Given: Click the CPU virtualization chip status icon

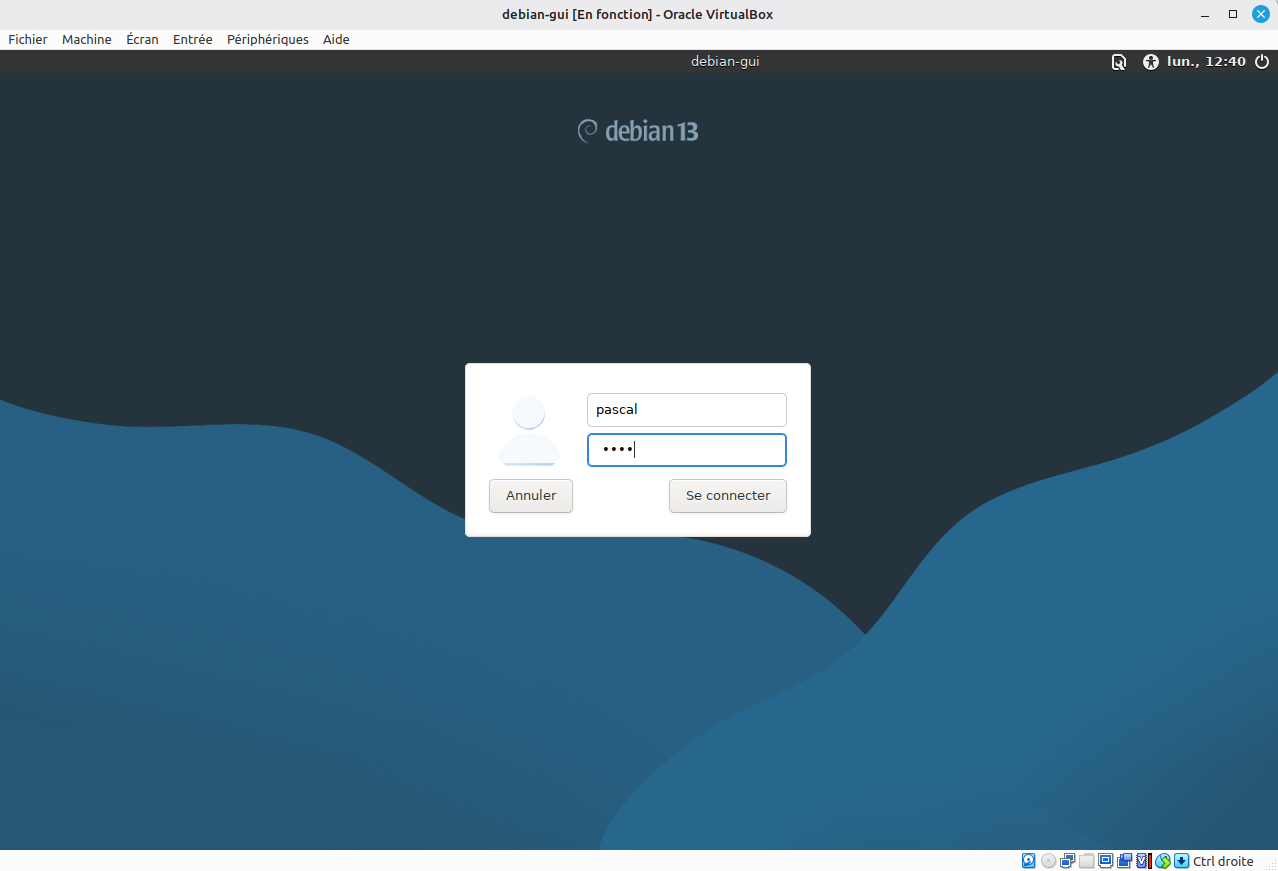Looking at the screenshot, I should coord(1143,861).
